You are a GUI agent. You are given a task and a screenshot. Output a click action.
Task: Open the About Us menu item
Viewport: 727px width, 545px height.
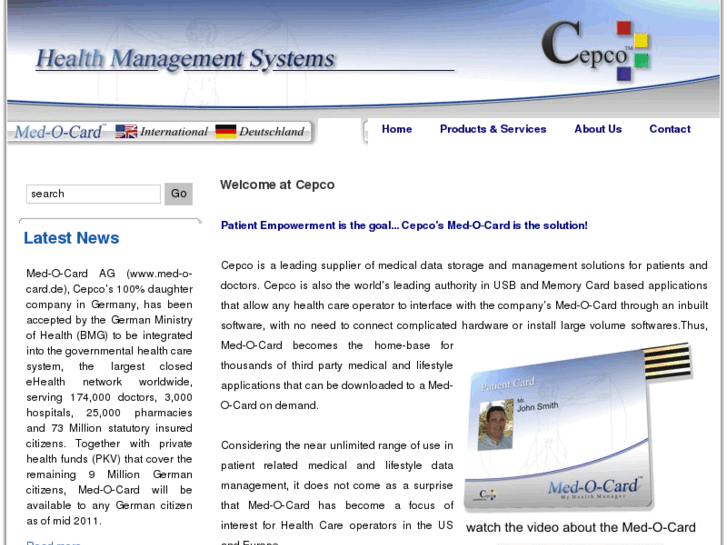(598, 129)
